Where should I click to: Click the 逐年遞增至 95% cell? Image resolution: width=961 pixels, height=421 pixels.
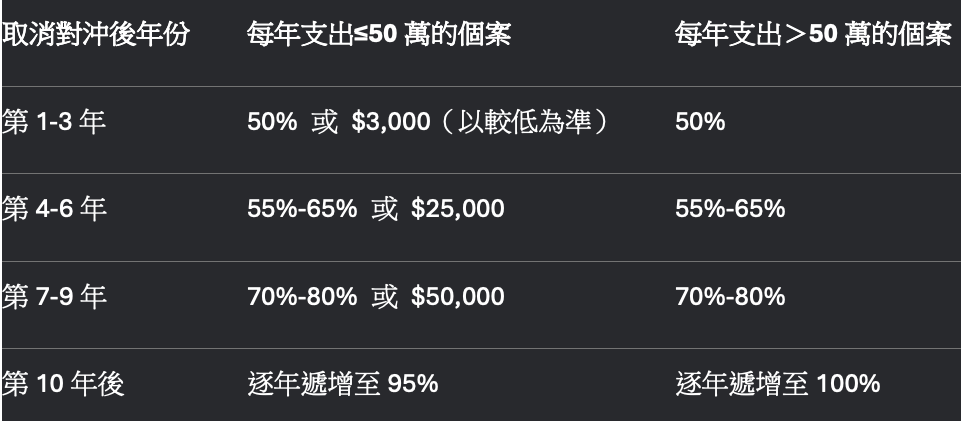pos(343,384)
